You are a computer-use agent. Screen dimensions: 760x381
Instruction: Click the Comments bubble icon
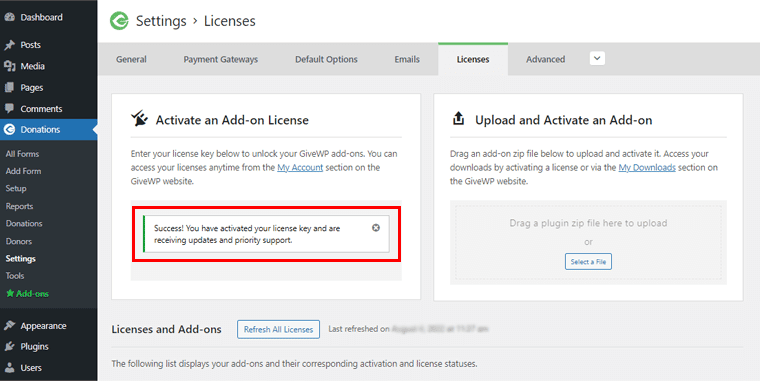tap(9, 109)
